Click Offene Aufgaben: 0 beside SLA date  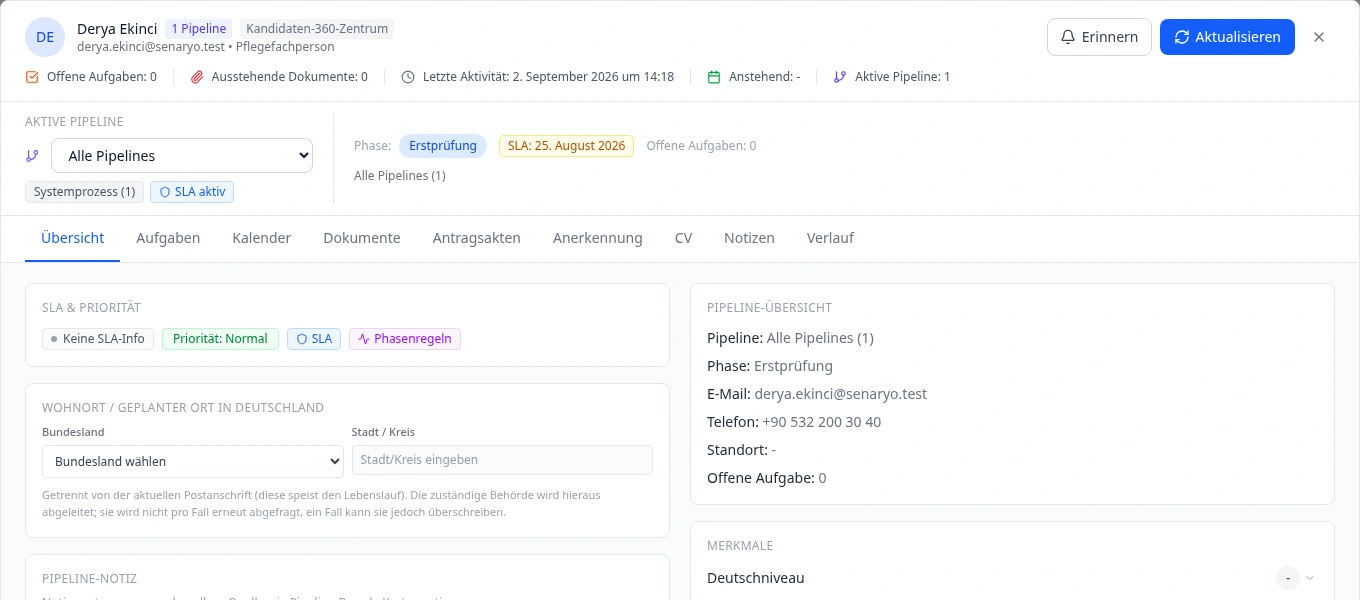click(701, 146)
